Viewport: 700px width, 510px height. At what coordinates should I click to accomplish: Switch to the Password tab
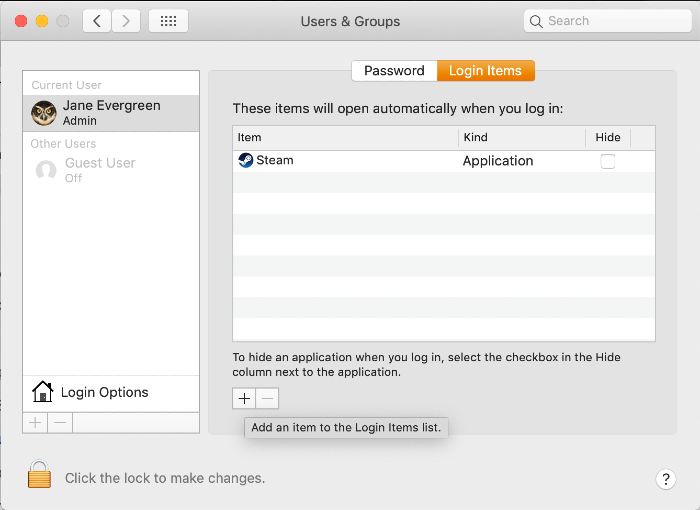(x=394, y=71)
